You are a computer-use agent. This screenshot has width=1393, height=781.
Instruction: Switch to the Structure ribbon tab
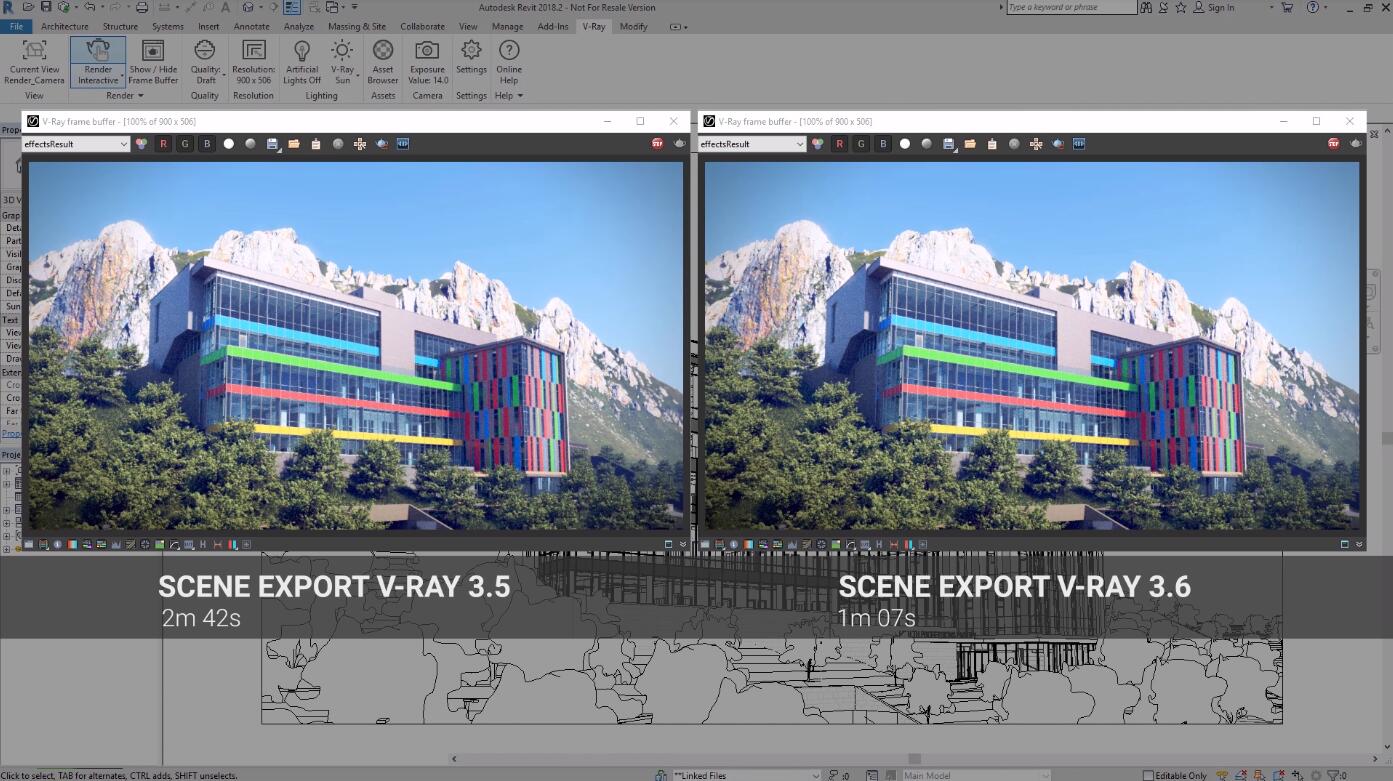coord(121,26)
